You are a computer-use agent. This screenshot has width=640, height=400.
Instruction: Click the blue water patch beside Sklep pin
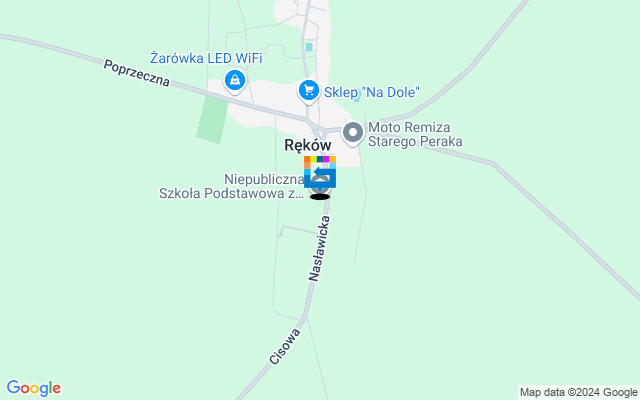[357, 99]
